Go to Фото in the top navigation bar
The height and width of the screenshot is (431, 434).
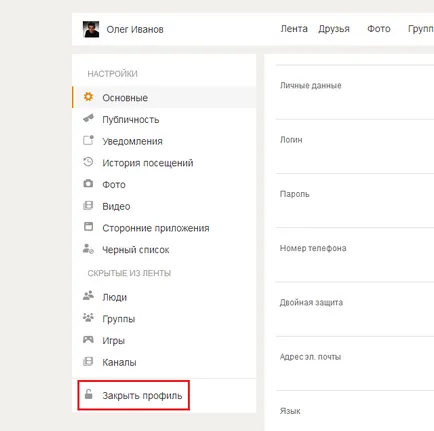pyautogui.click(x=379, y=29)
